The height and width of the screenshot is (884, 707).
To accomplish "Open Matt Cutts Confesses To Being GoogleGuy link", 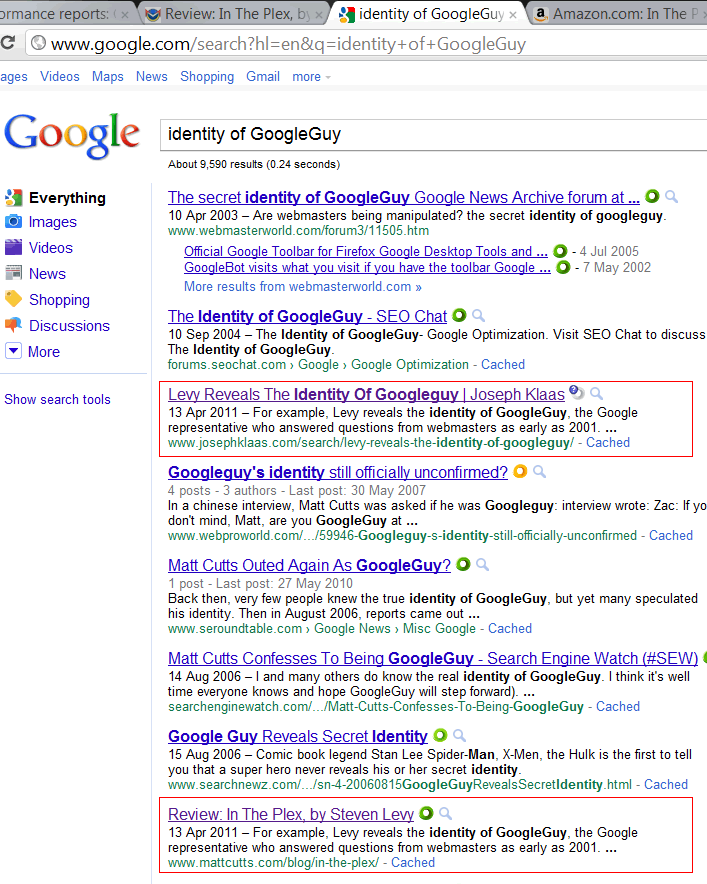I will [x=433, y=658].
